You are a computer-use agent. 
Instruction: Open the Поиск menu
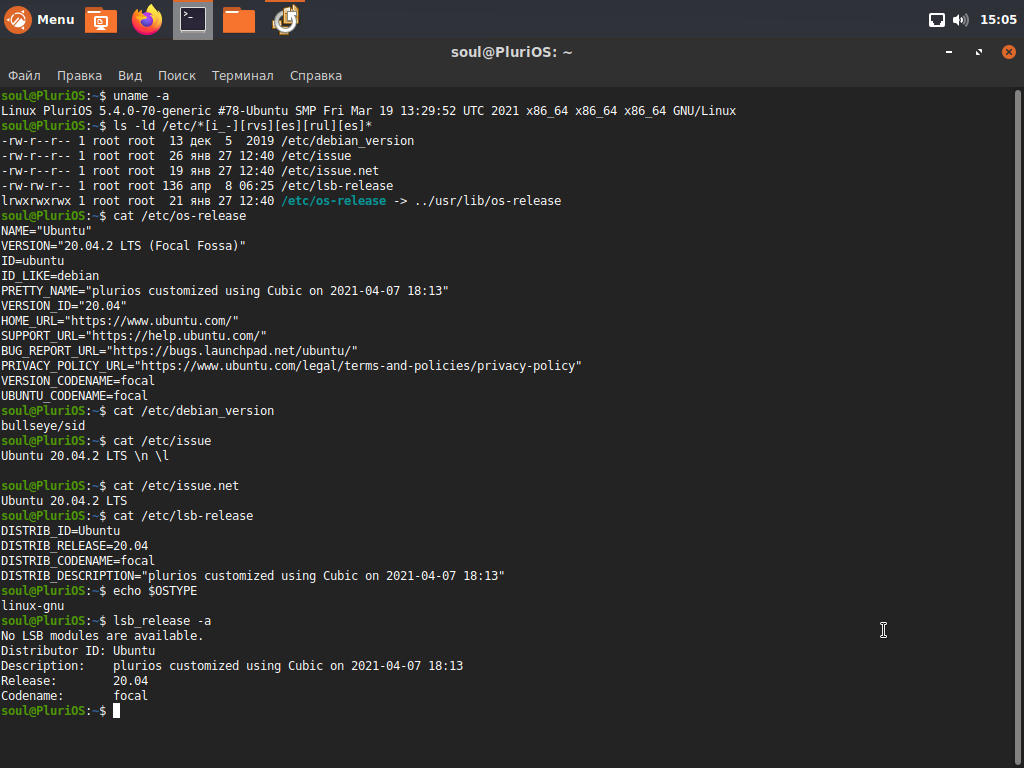pos(177,76)
